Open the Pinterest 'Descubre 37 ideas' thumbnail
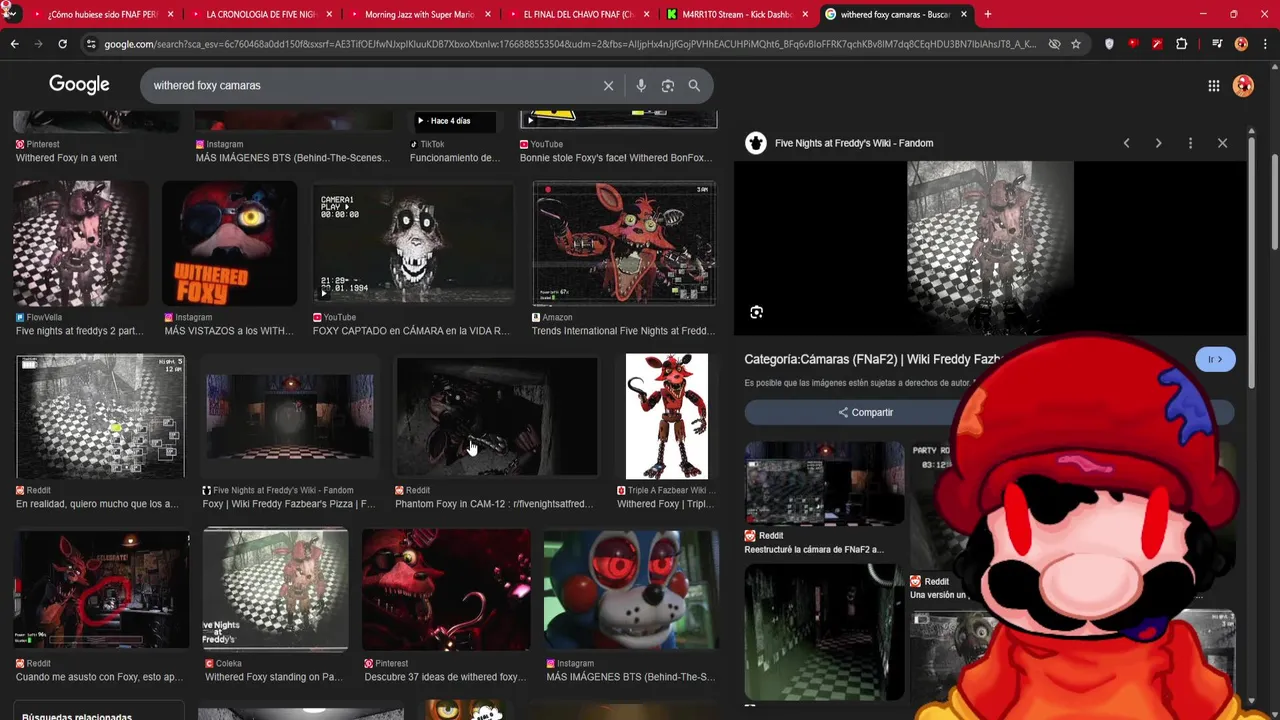1280x720 pixels. pos(446,590)
